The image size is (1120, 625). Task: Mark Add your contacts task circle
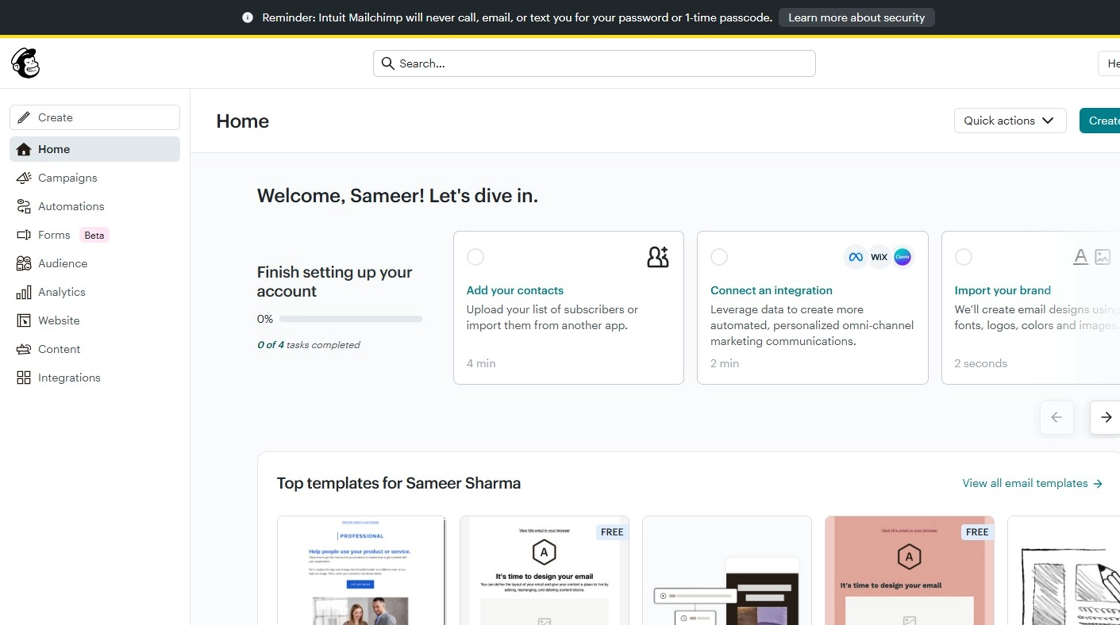(475, 256)
